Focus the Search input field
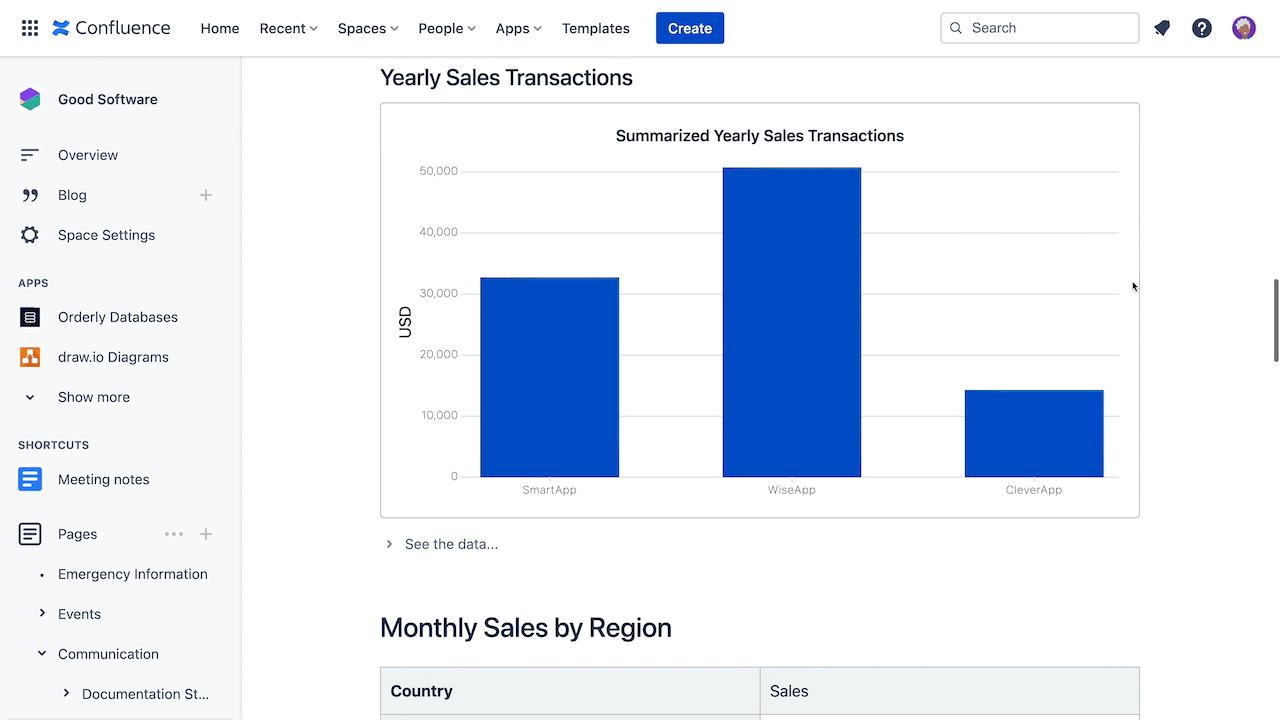The width and height of the screenshot is (1280, 720). pyautogui.click(x=1040, y=28)
